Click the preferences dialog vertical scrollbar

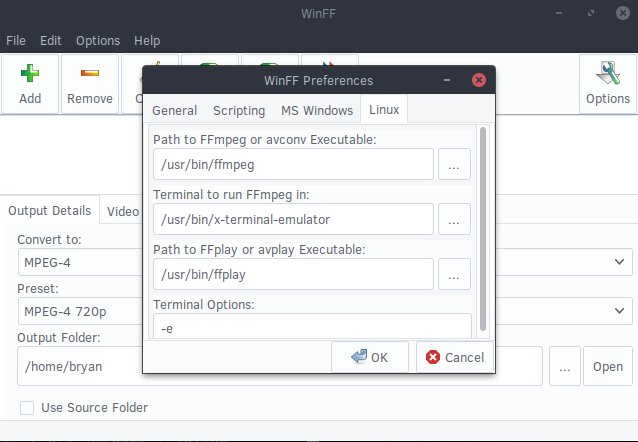(483, 229)
